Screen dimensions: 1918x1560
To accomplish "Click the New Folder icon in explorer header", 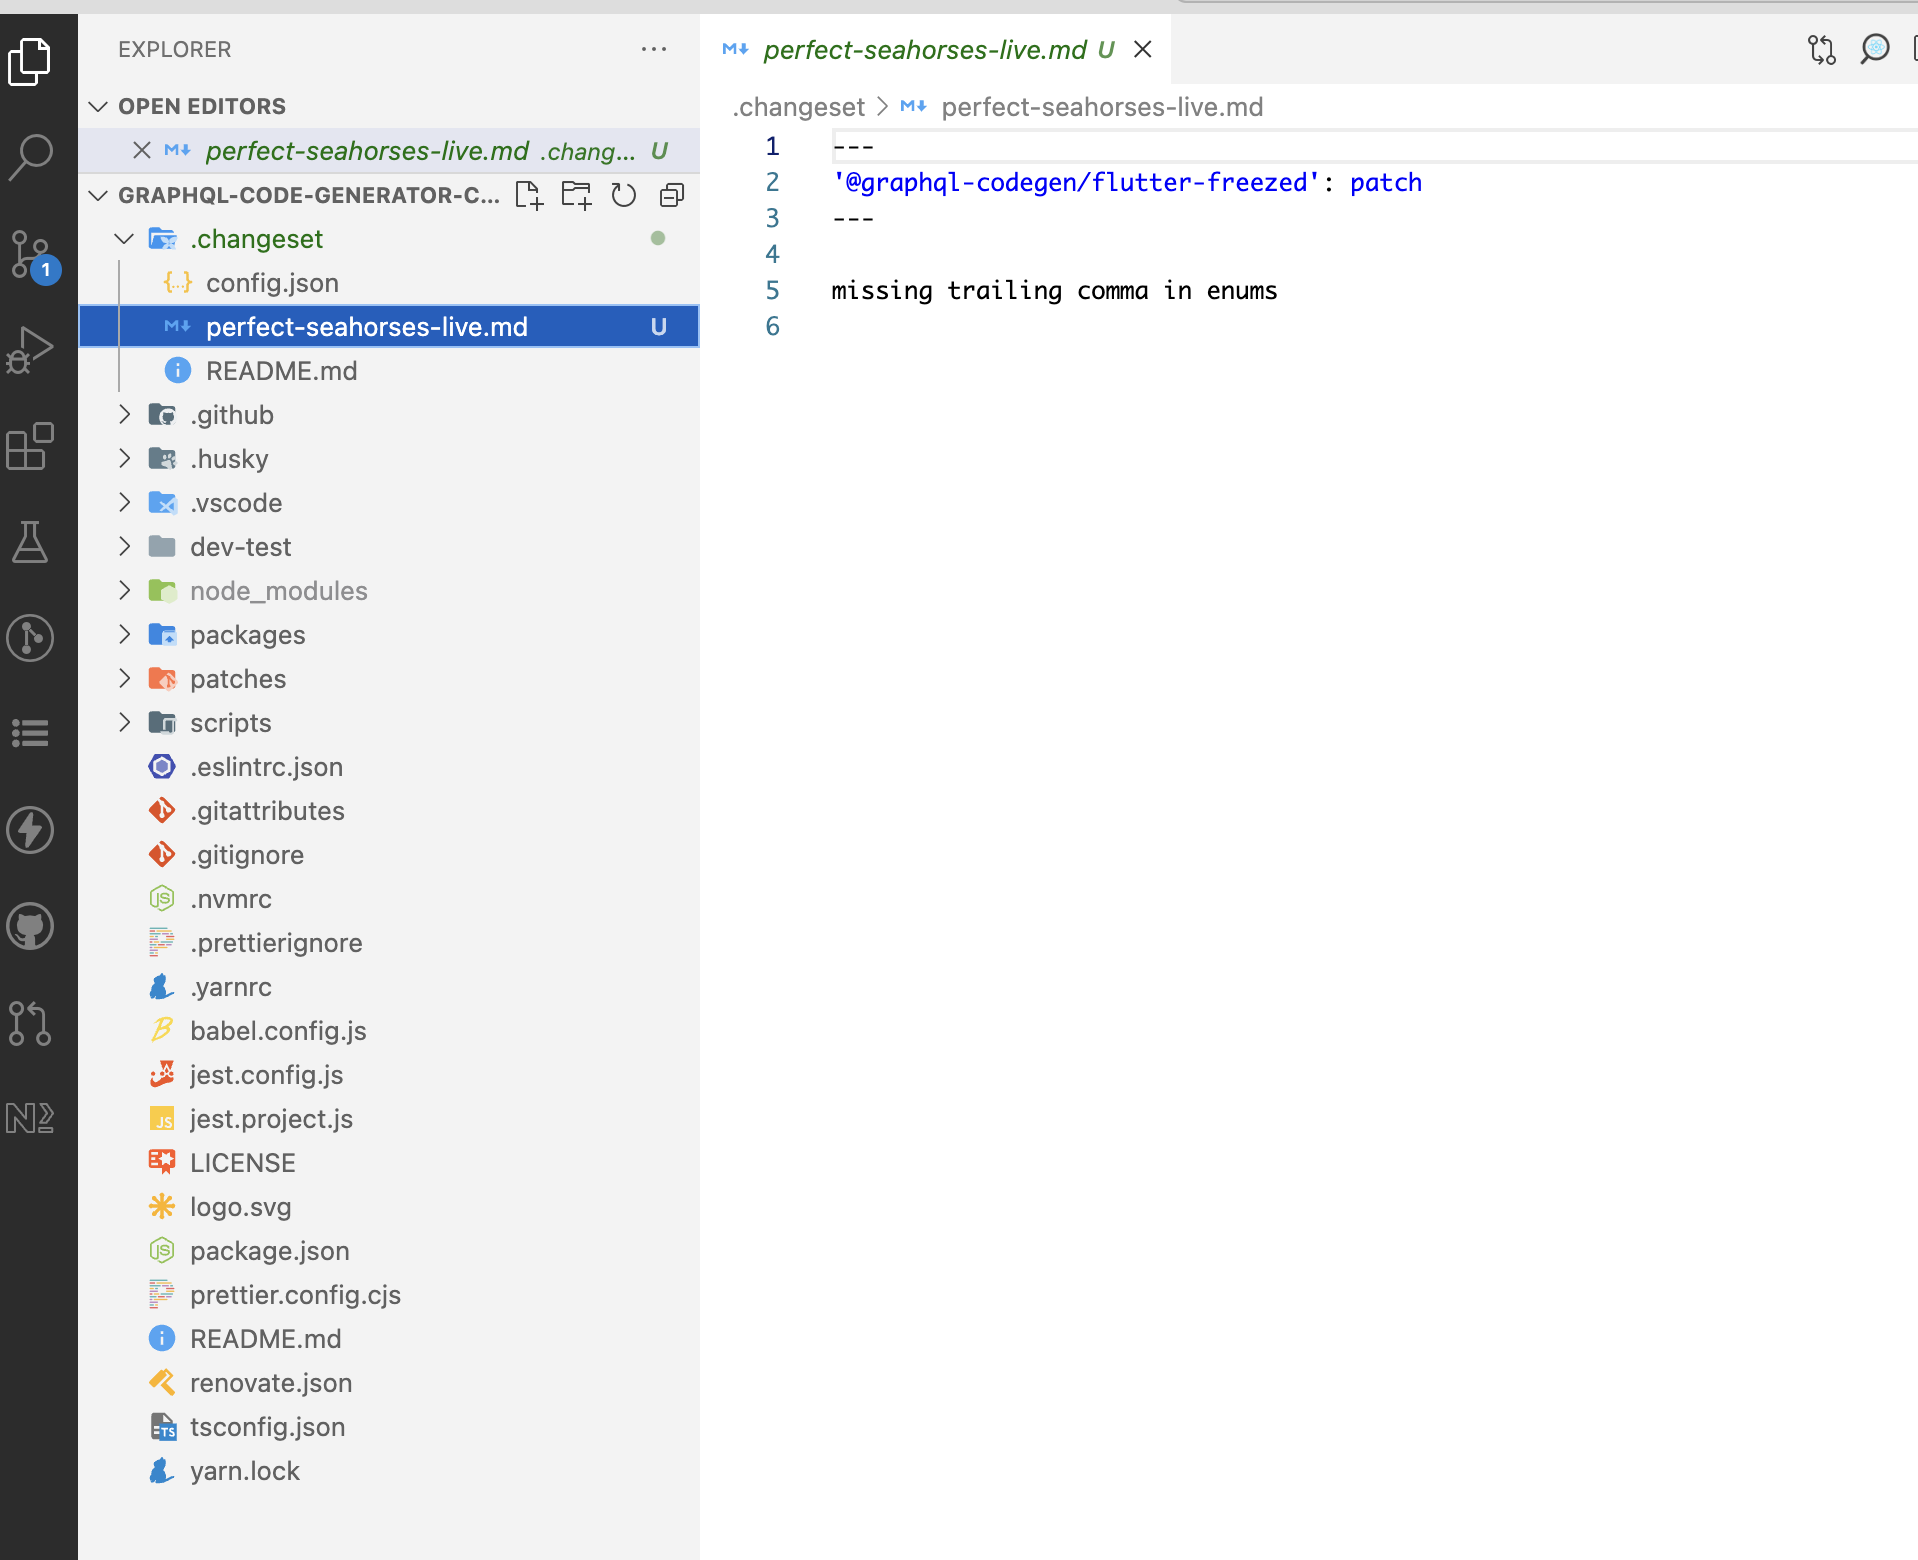I will pyautogui.click(x=576, y=195).
